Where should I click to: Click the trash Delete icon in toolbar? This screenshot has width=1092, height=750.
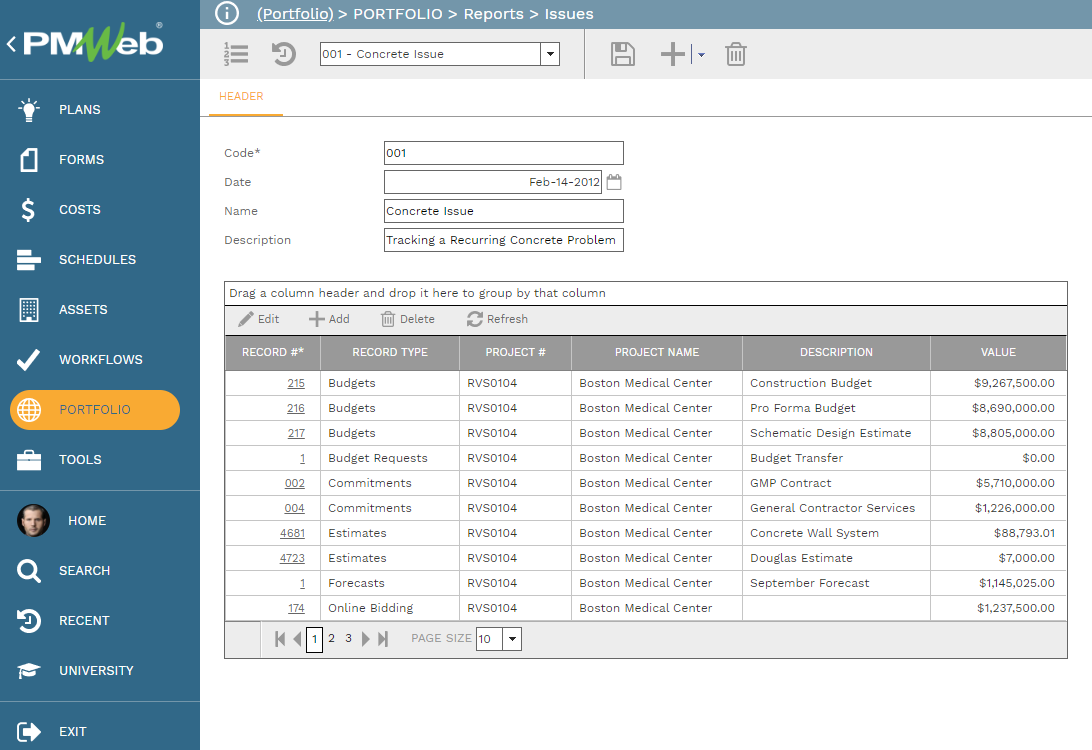[x=735, y=54]
